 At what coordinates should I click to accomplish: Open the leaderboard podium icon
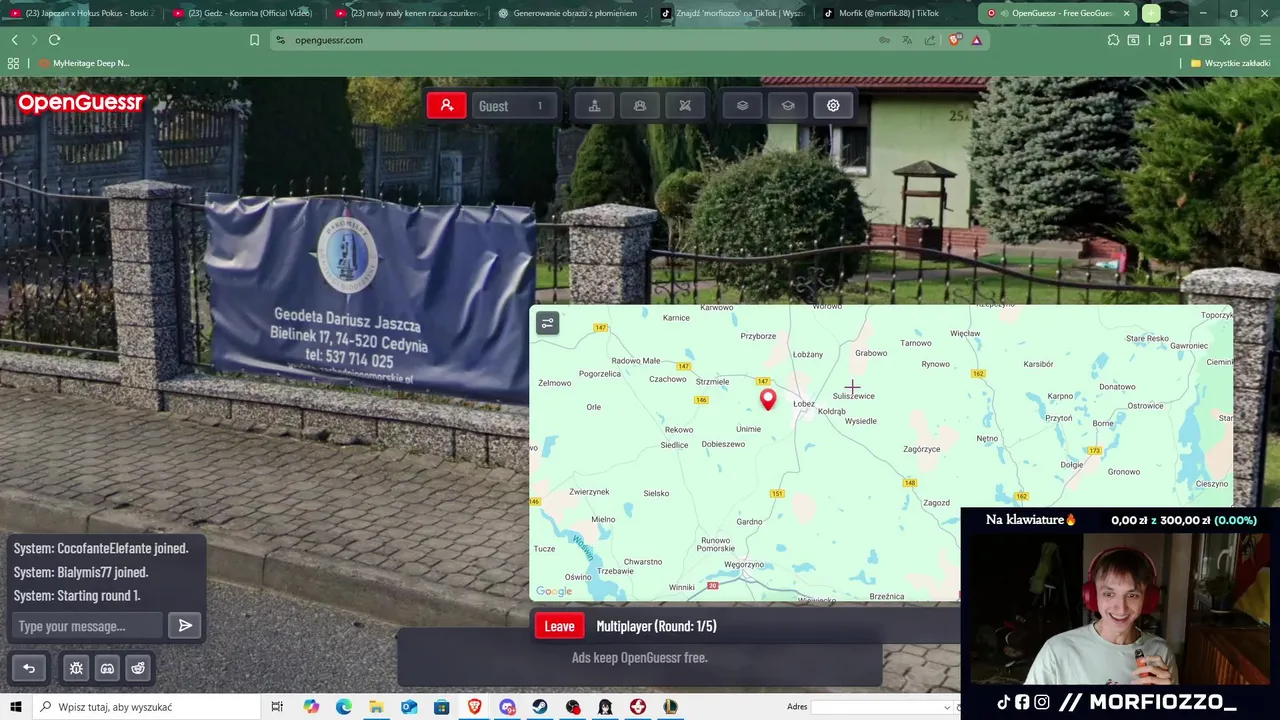tap(594, 105)
